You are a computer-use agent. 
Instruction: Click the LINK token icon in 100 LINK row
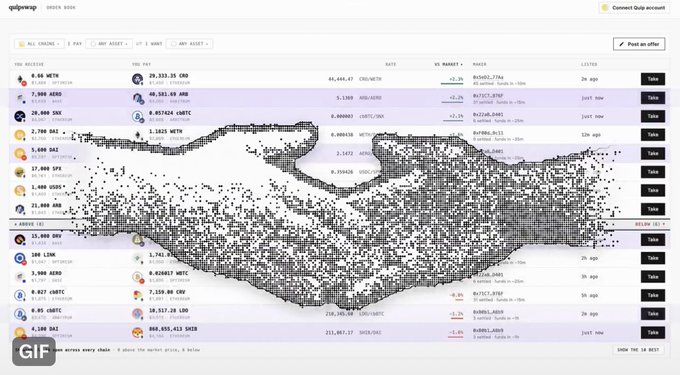pos(20,258)
